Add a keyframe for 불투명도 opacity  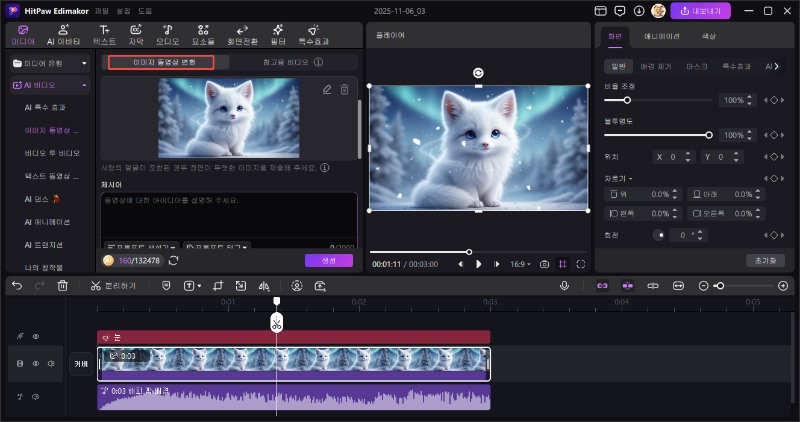pos(774,135)
